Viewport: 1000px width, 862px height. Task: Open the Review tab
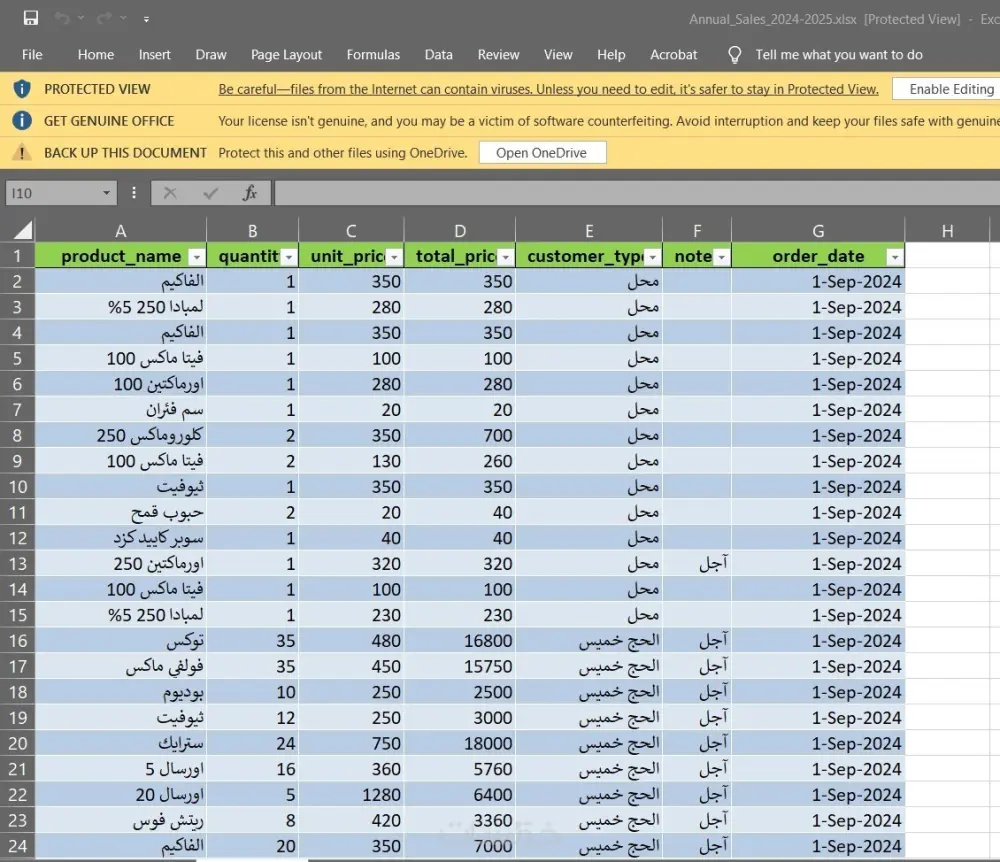pos(498,55)
